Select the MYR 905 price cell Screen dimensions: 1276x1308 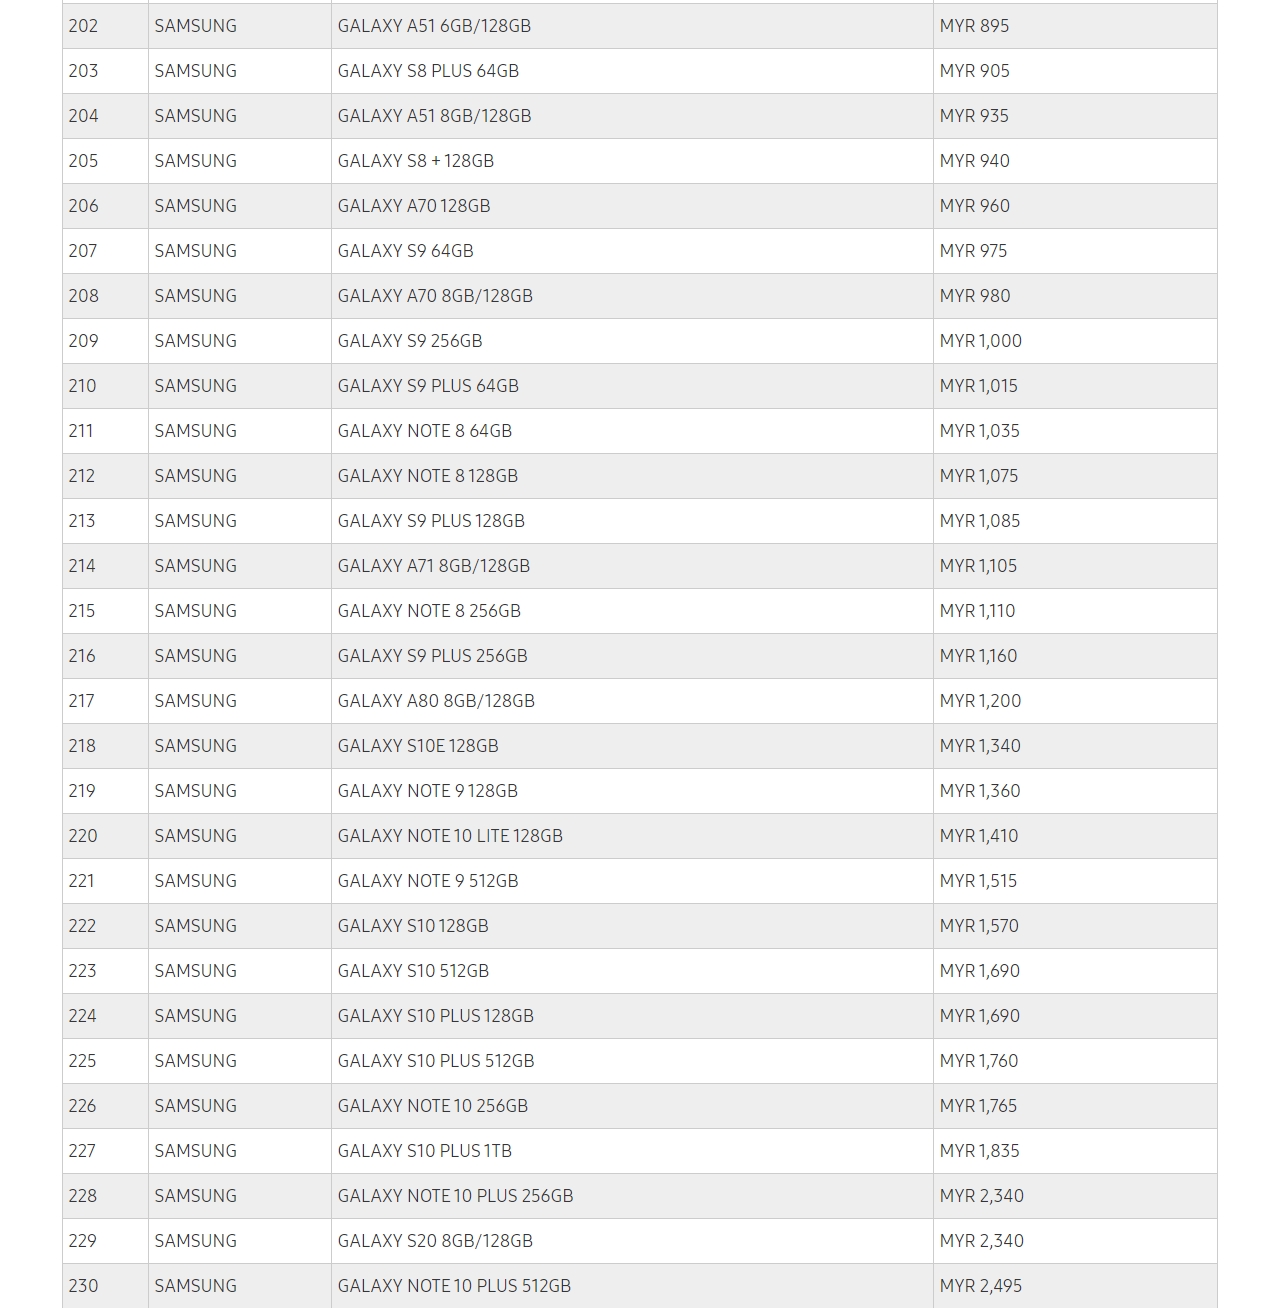[974, 71]
